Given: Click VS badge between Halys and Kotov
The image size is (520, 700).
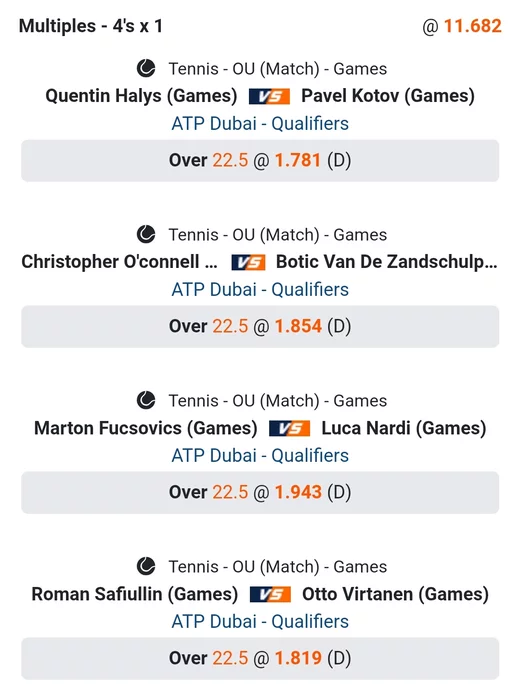Looking at the screenshot, I should 269,96.
